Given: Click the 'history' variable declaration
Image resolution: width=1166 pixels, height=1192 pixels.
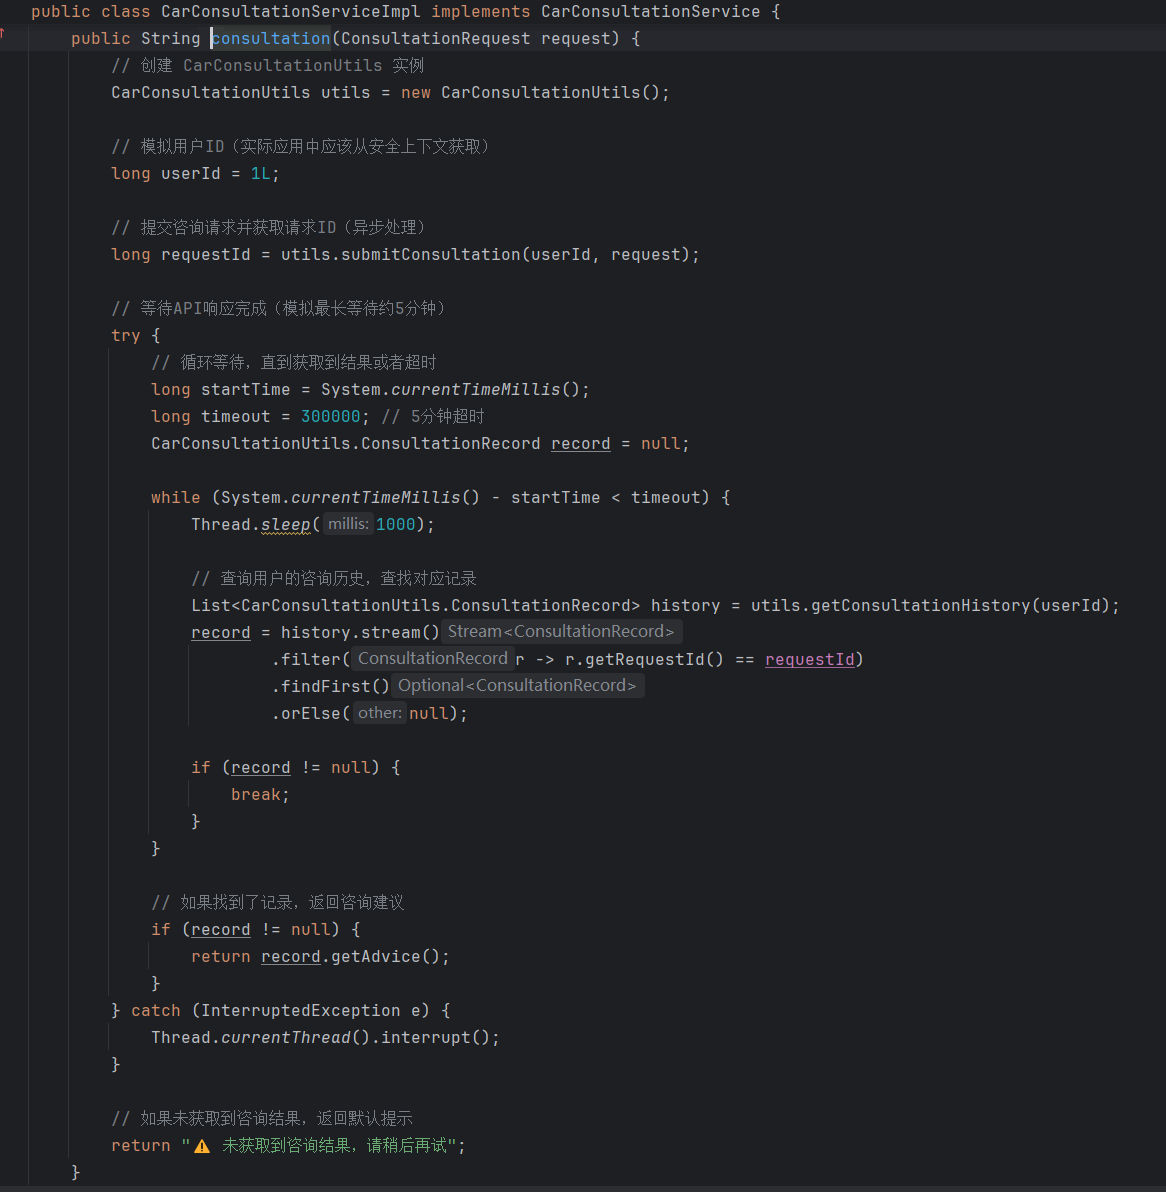Looking at the screenshot, I should (685, 605).
